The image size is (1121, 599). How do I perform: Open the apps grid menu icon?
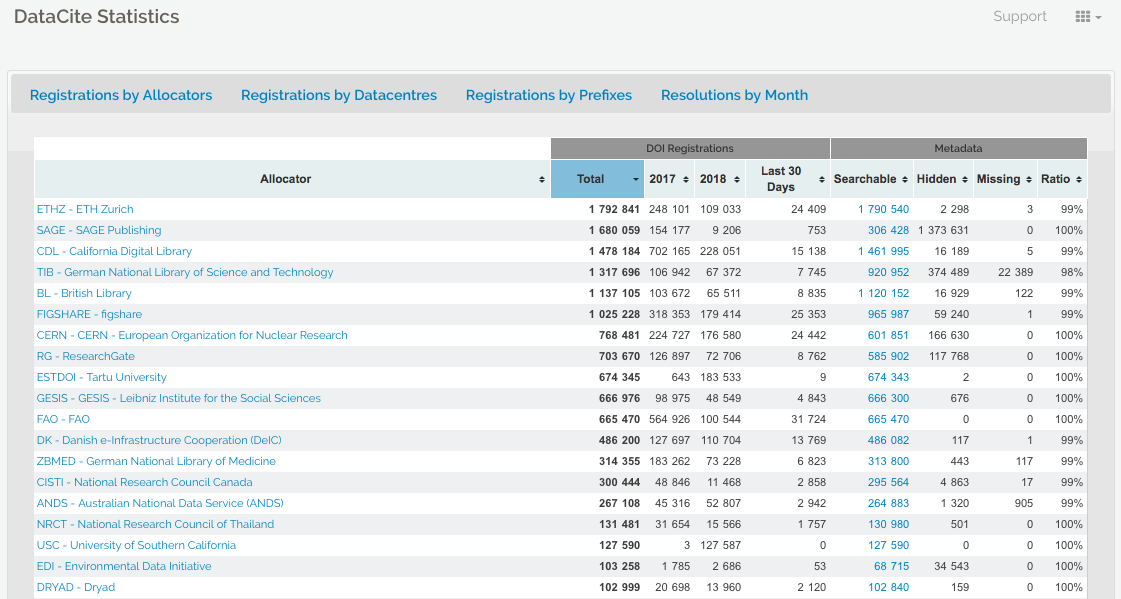click(1088, 16)
